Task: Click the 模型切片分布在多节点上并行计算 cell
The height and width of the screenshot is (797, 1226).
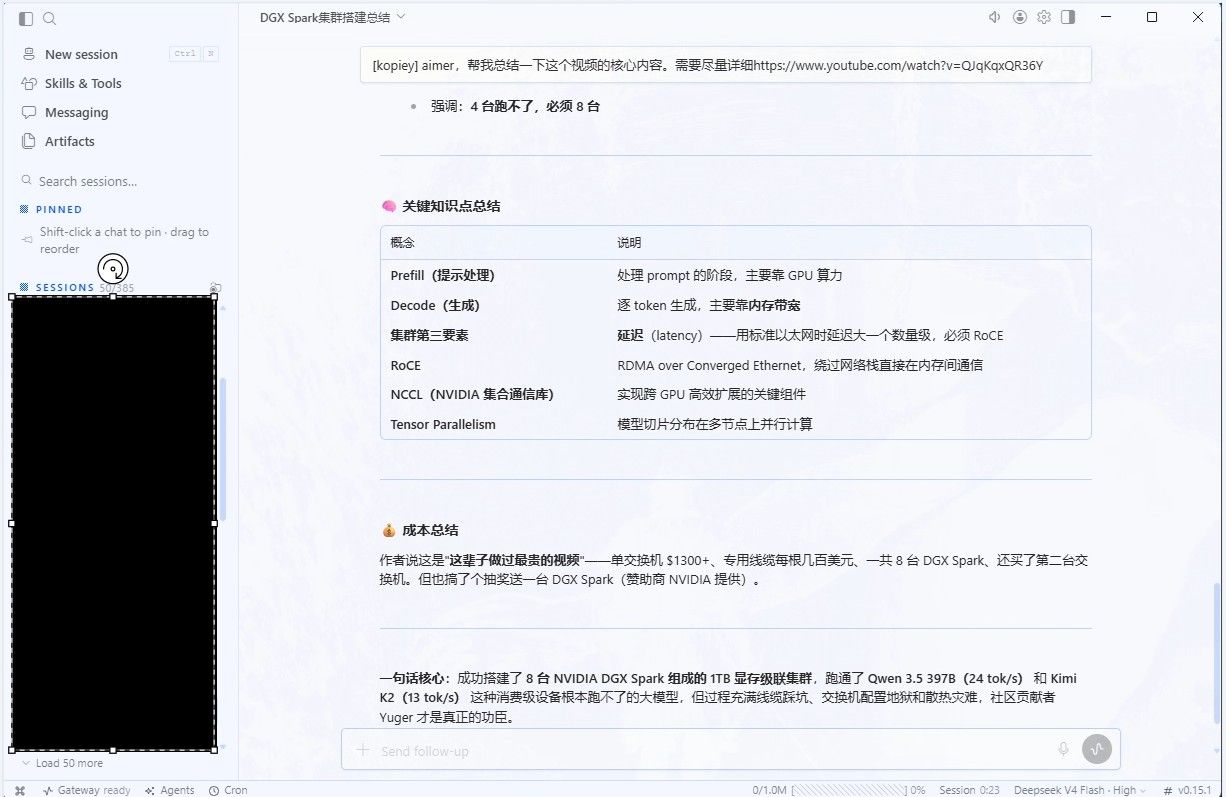Action: 715,424
